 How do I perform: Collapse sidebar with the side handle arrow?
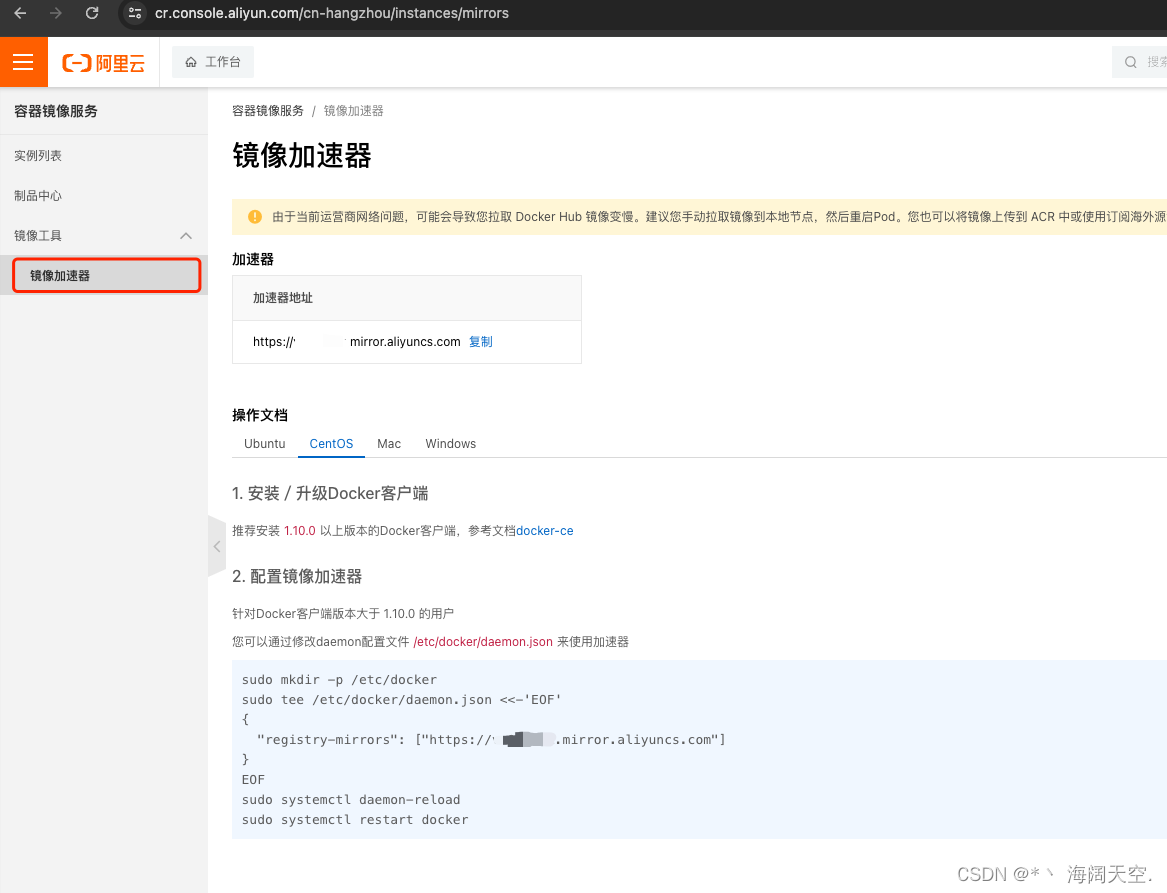217,546
